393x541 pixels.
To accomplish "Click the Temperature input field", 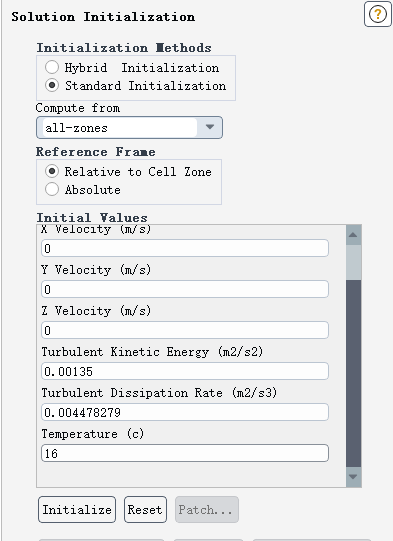I will [x=185, y=453].
